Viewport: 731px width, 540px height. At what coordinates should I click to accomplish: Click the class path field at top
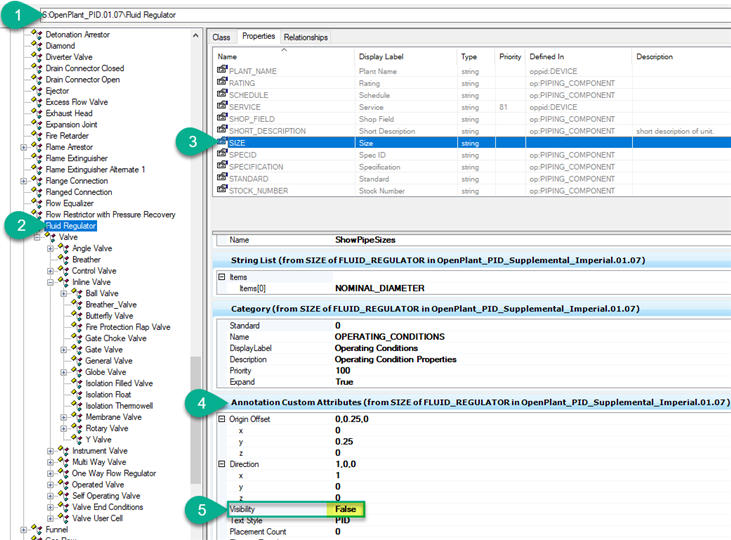pos(385,15)
